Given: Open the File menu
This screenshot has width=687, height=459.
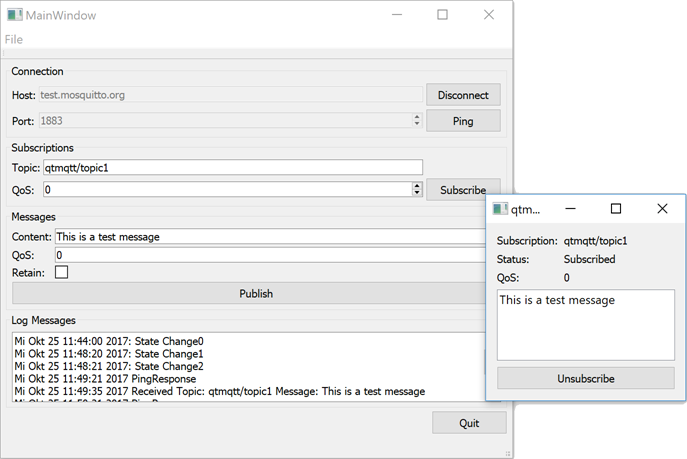Looking at the screenshot, I should click(x=14, y=39).
